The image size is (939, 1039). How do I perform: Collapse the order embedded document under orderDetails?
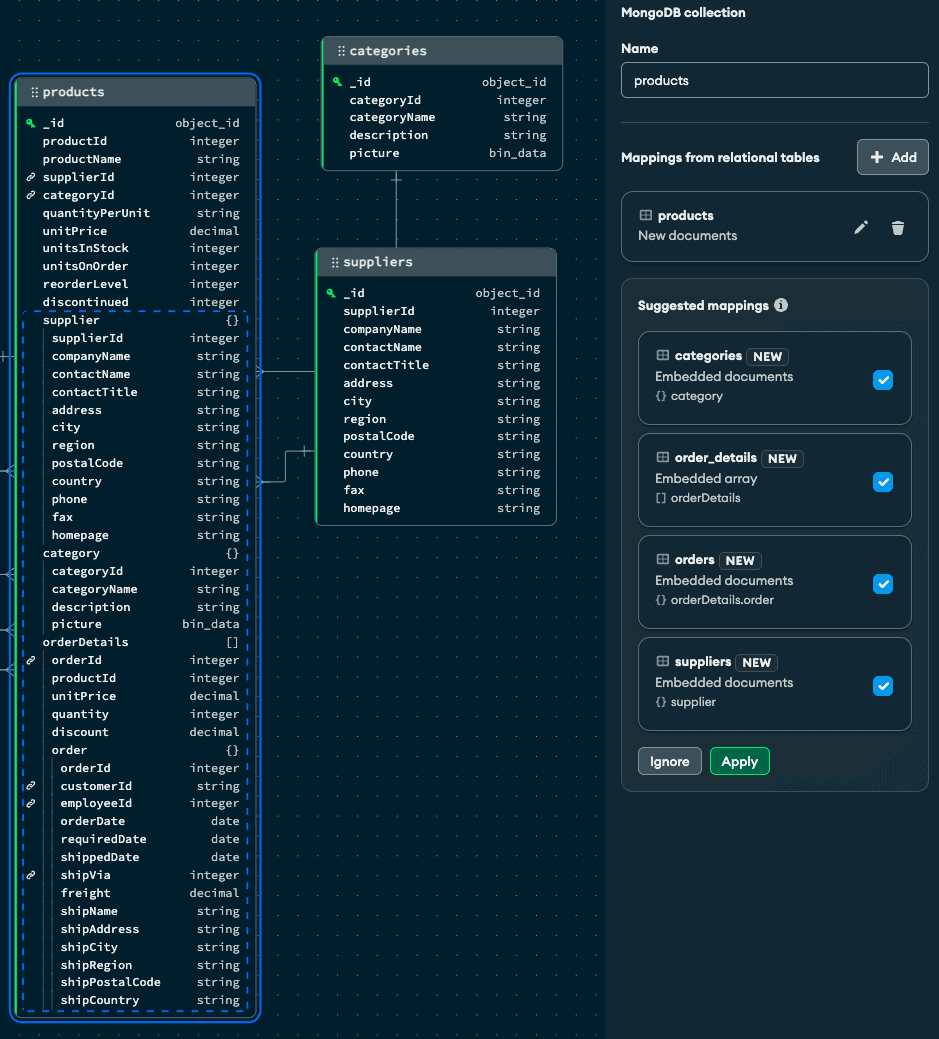230,750
